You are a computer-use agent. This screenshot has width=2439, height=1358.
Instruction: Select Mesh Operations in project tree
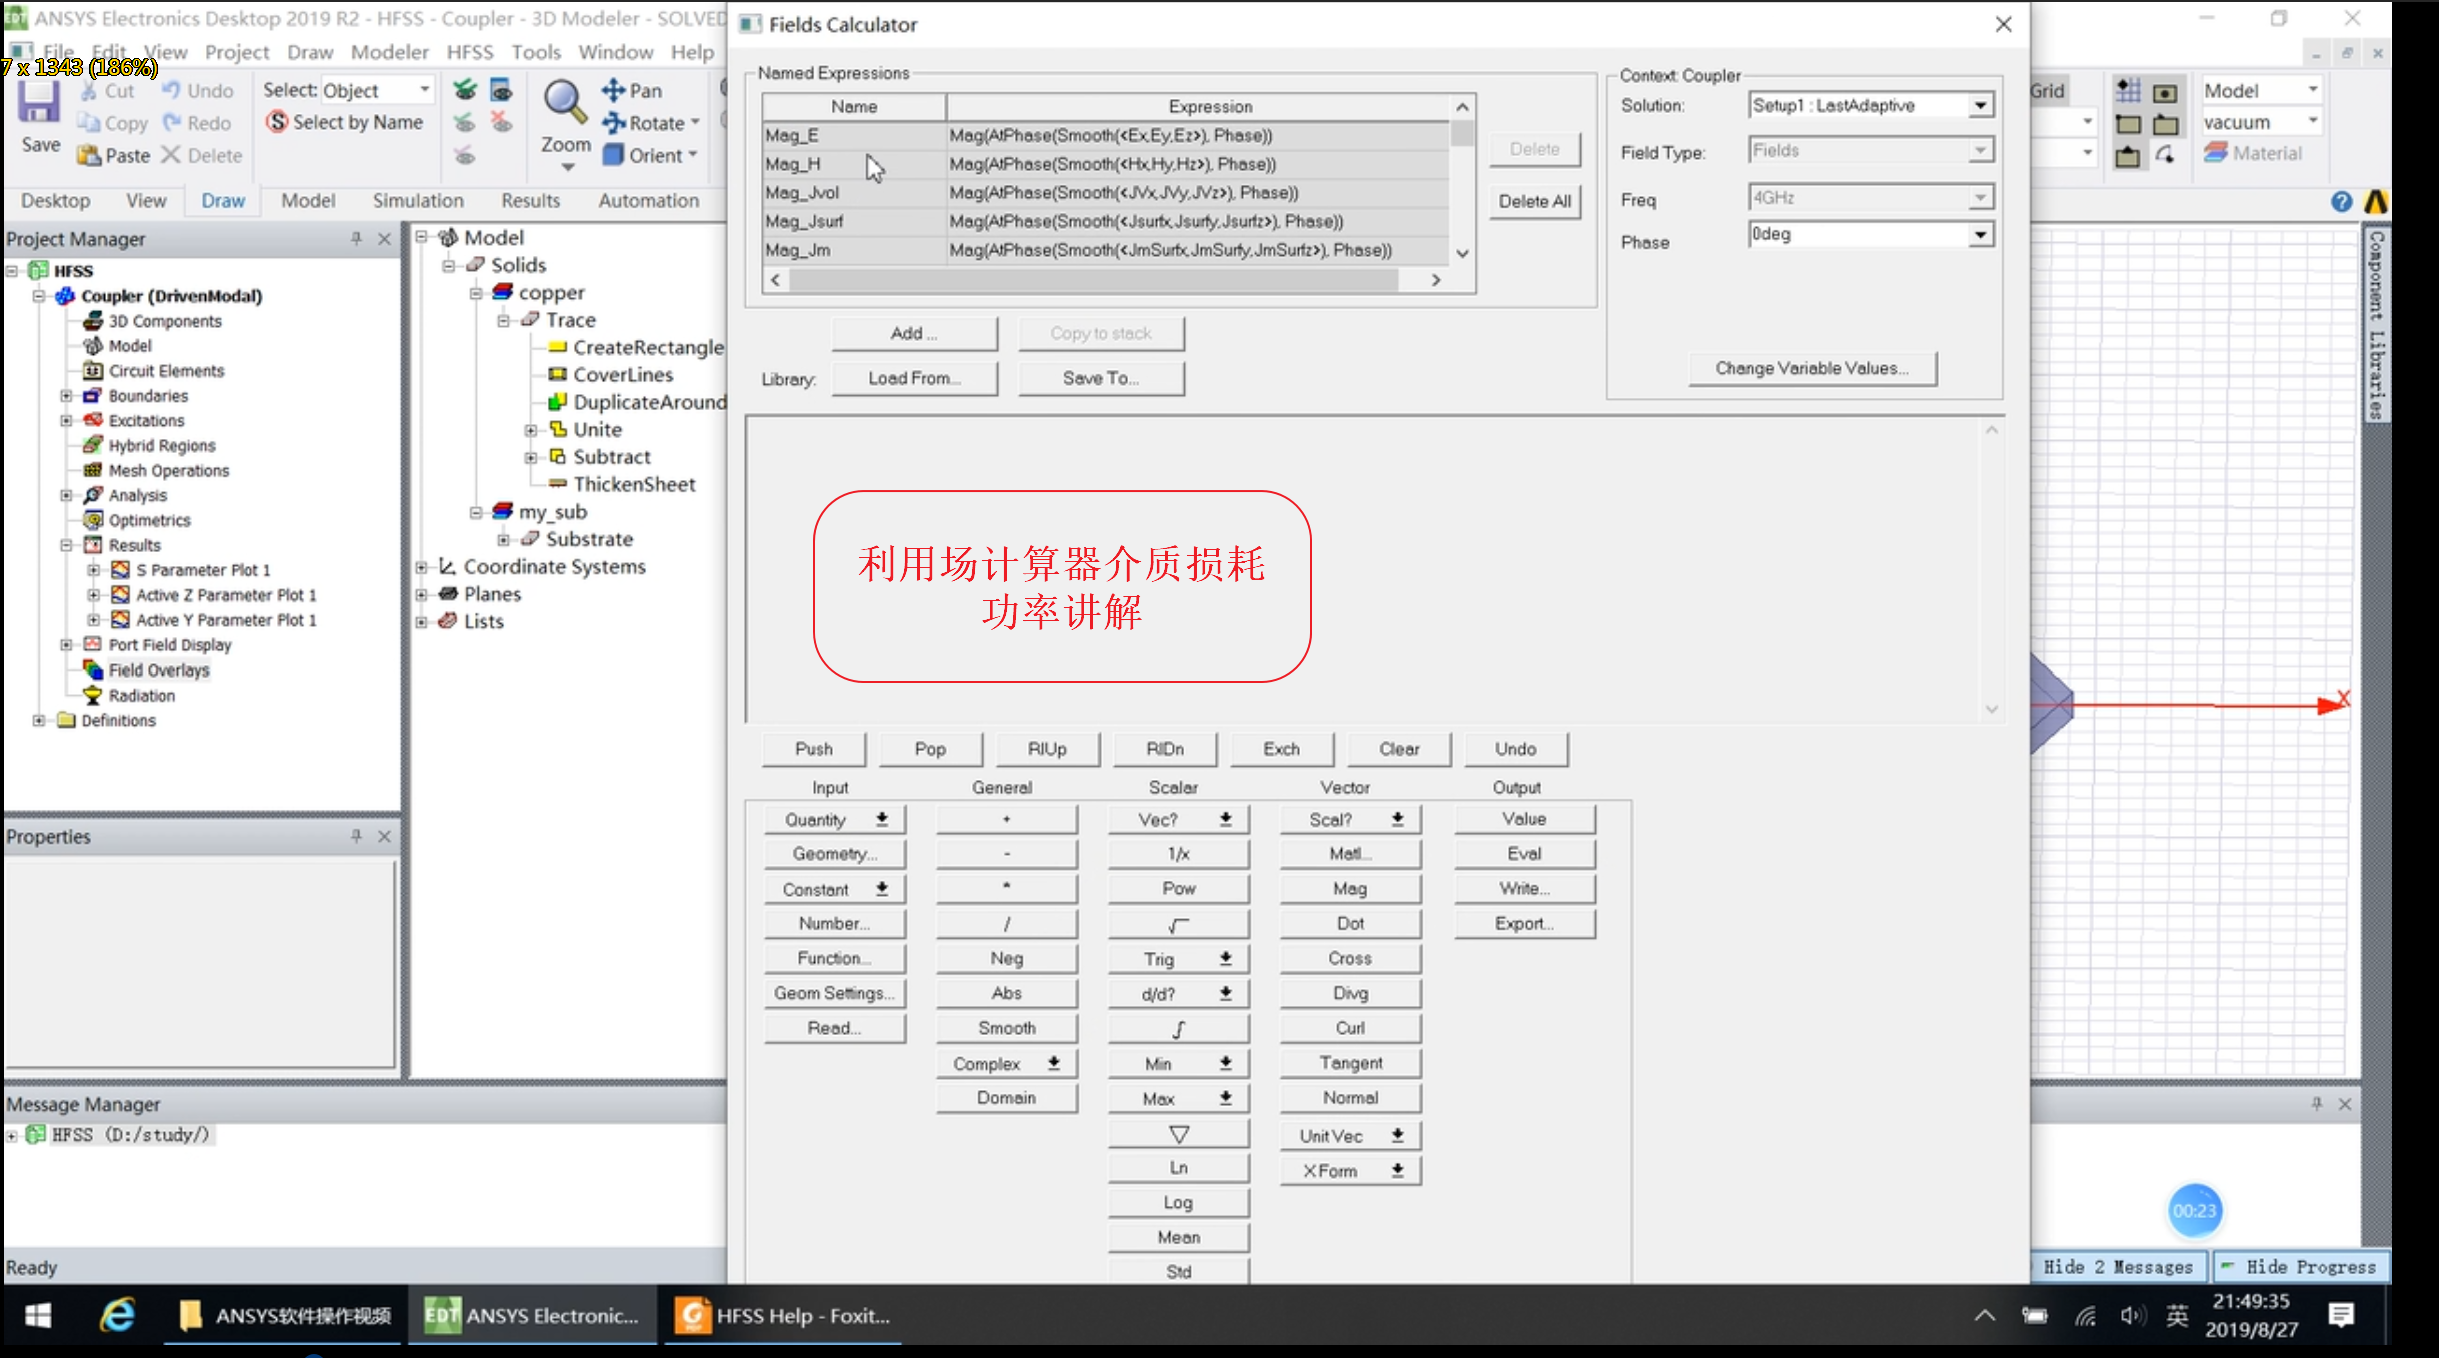pos(168,470)
